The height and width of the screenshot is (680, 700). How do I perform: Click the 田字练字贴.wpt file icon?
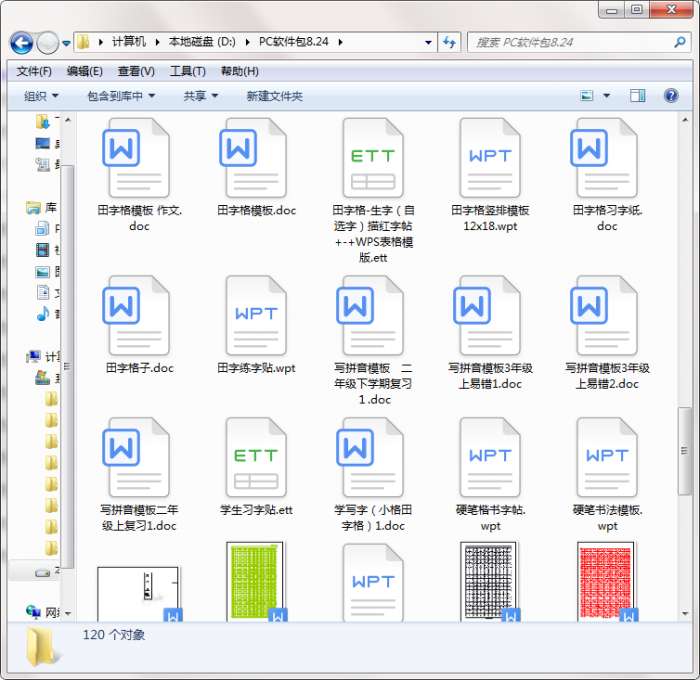pos(255,316)
